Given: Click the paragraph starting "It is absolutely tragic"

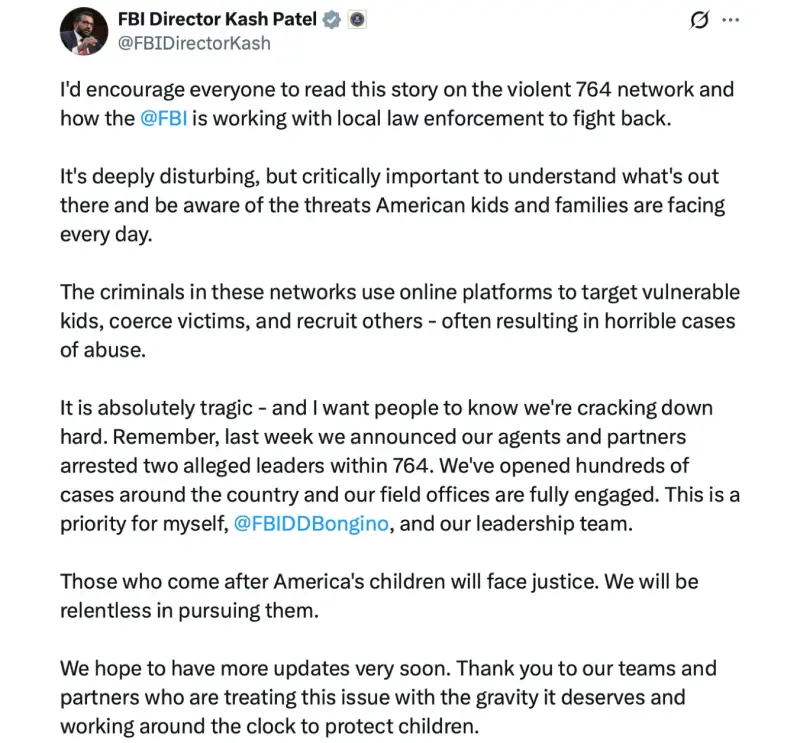Looking at the screenshot, I should (x=398, y=467).
